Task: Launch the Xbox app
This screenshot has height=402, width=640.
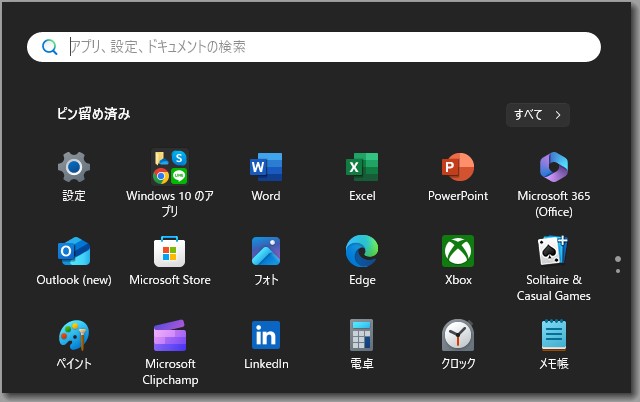Action: 458,261
